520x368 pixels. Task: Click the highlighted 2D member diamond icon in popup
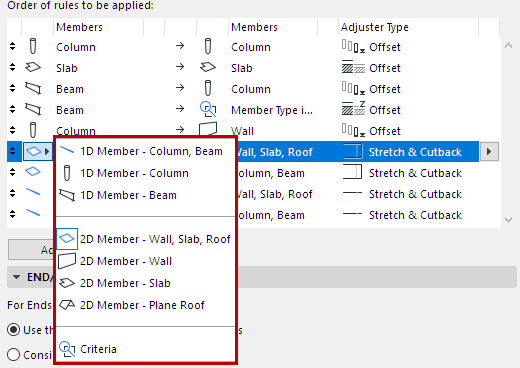click(x=67, y=239)
